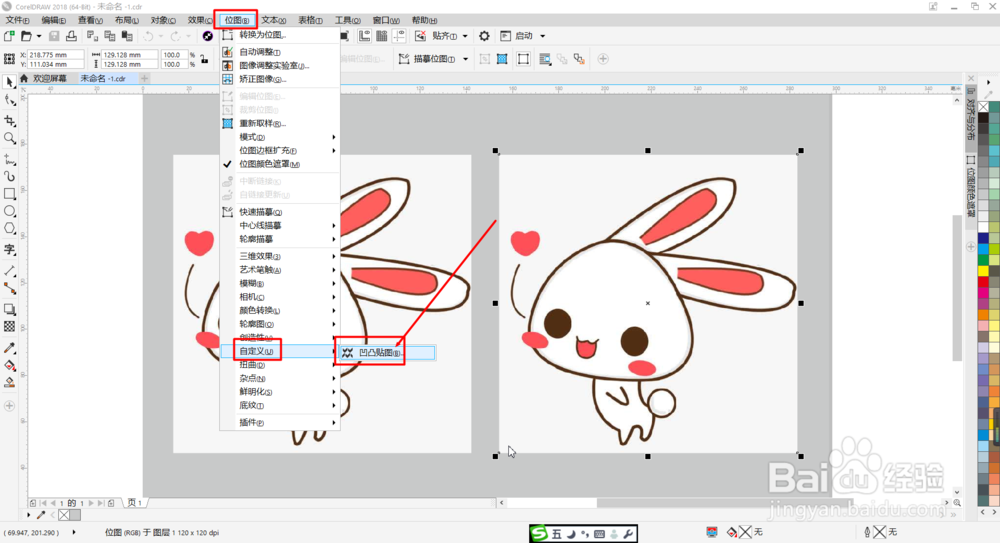Viewport: 1000px width, 543px height.
Task: Click the bitmap frame icon on property bar
Action: point(523,59)
